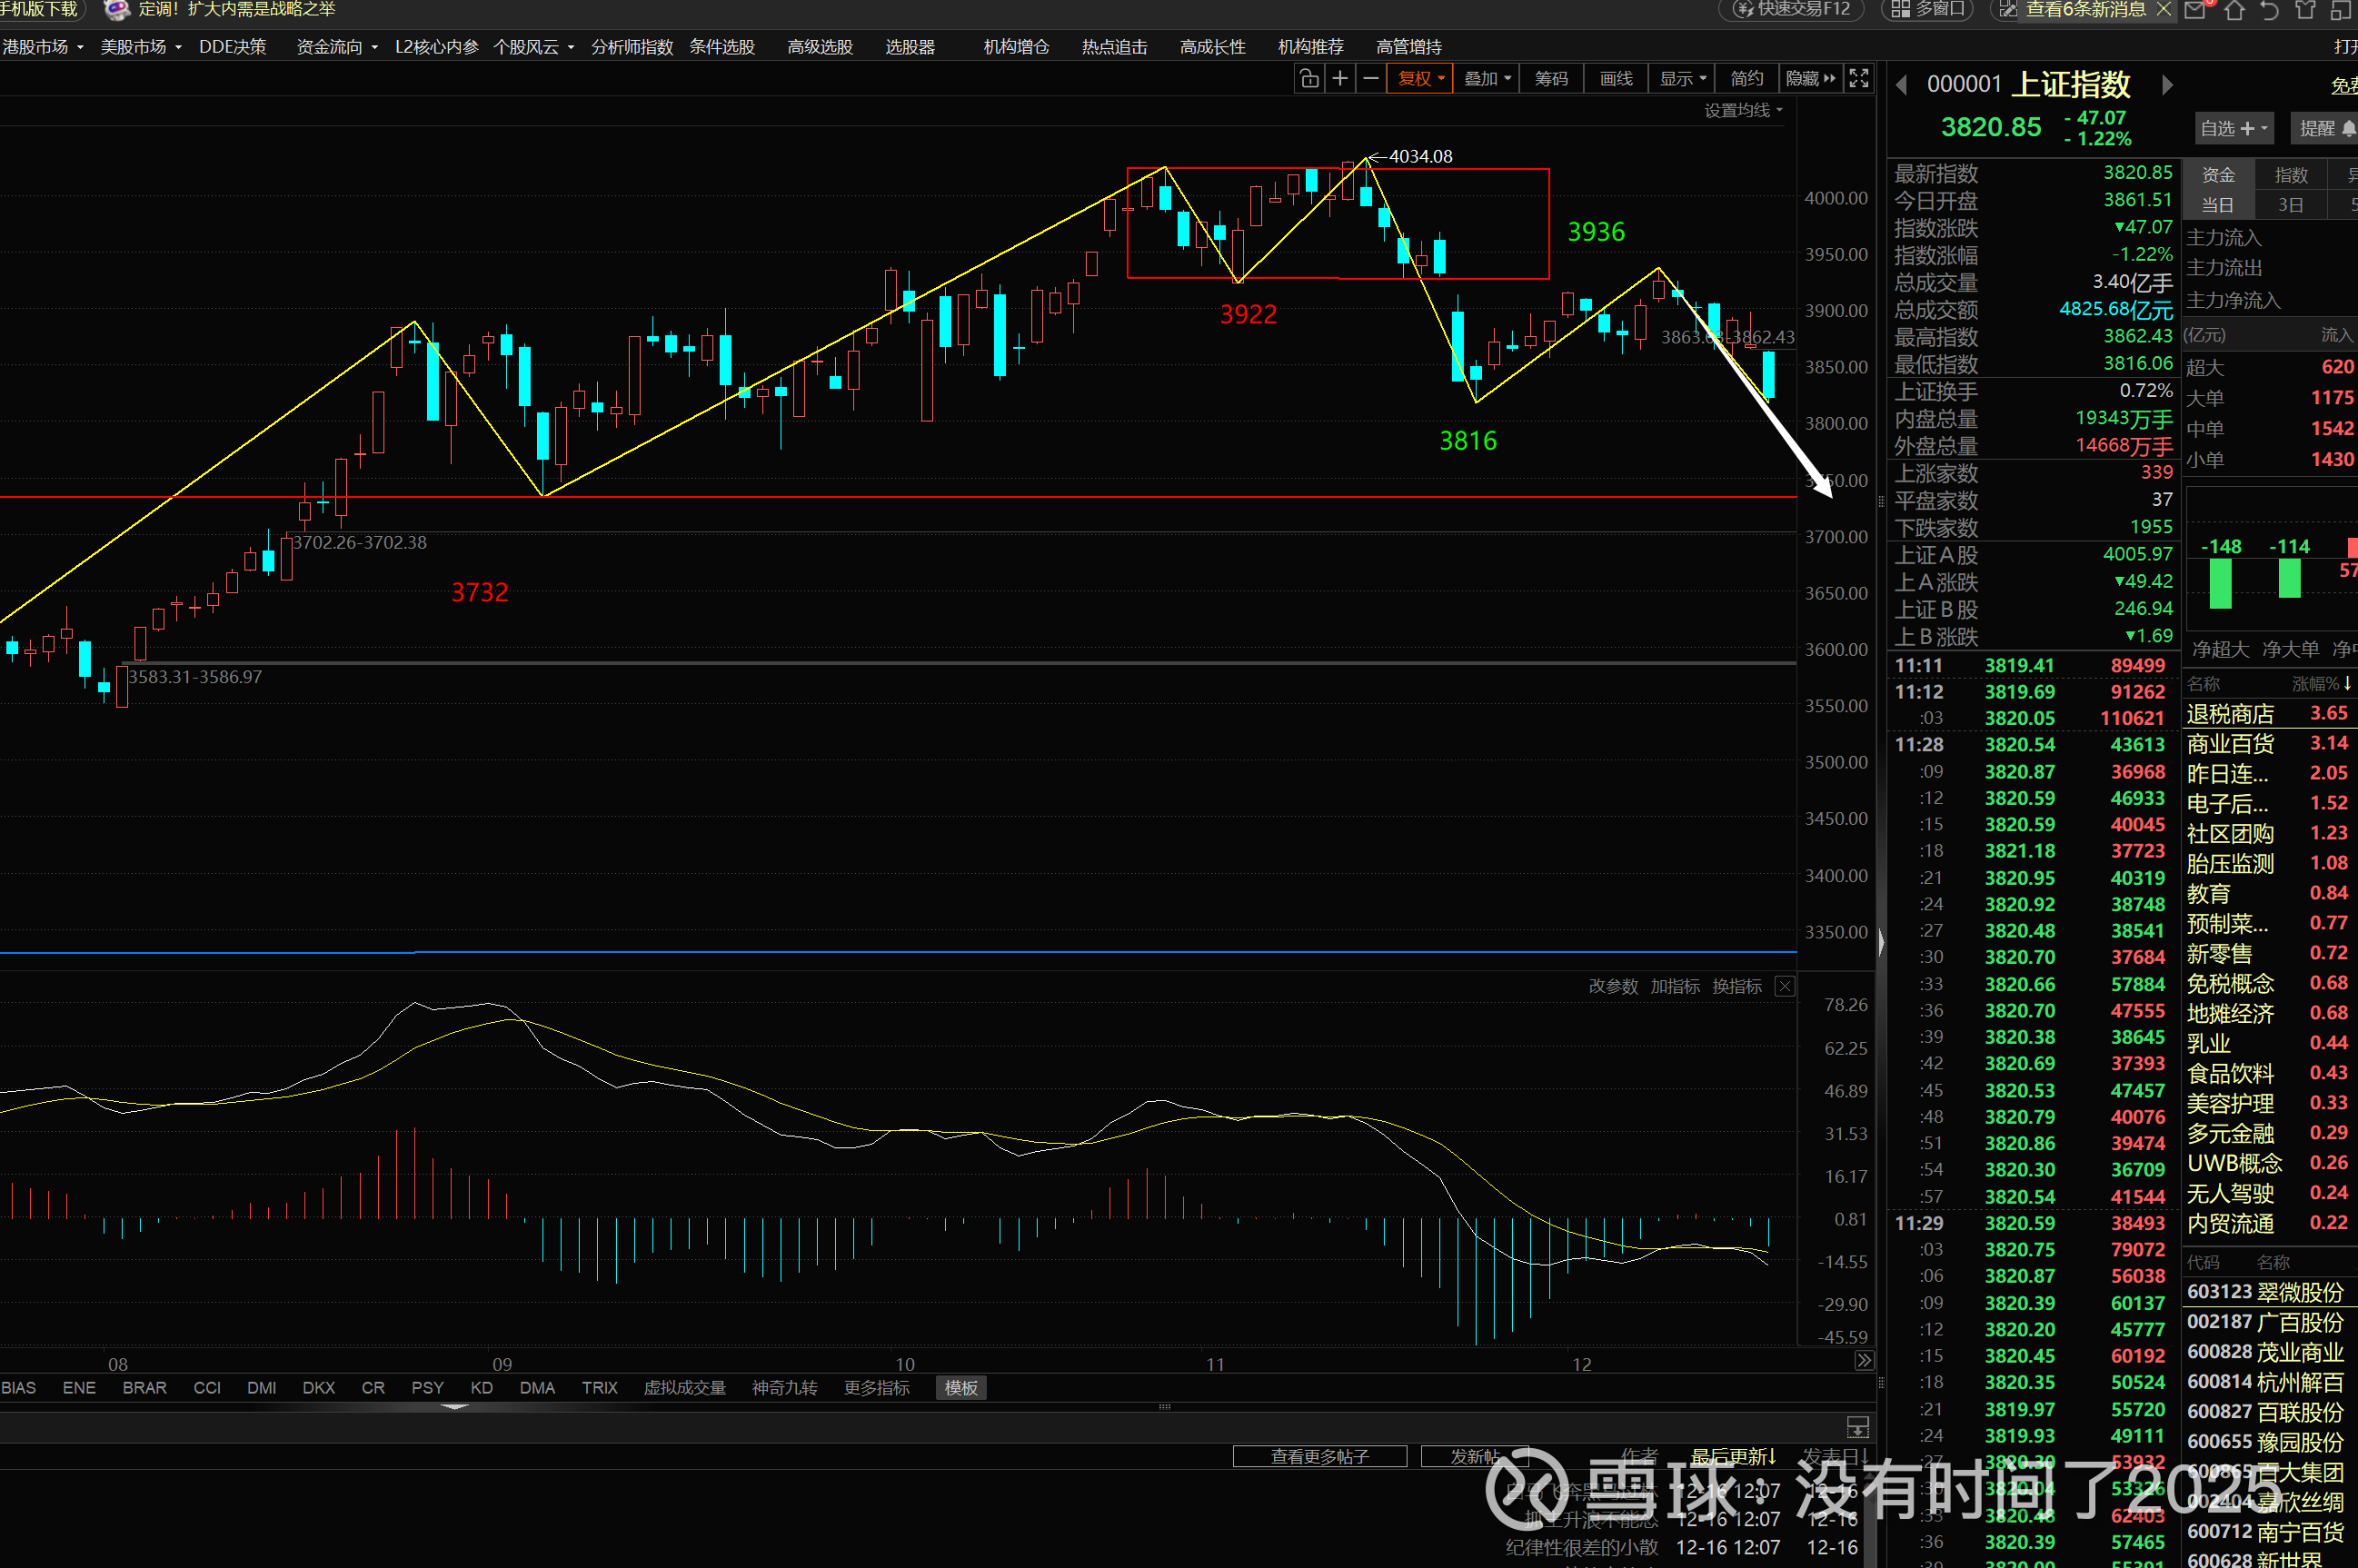Zoom out chart with minus icon
Viewport: 2358px width, 1568px height.
click(1371, 79)
